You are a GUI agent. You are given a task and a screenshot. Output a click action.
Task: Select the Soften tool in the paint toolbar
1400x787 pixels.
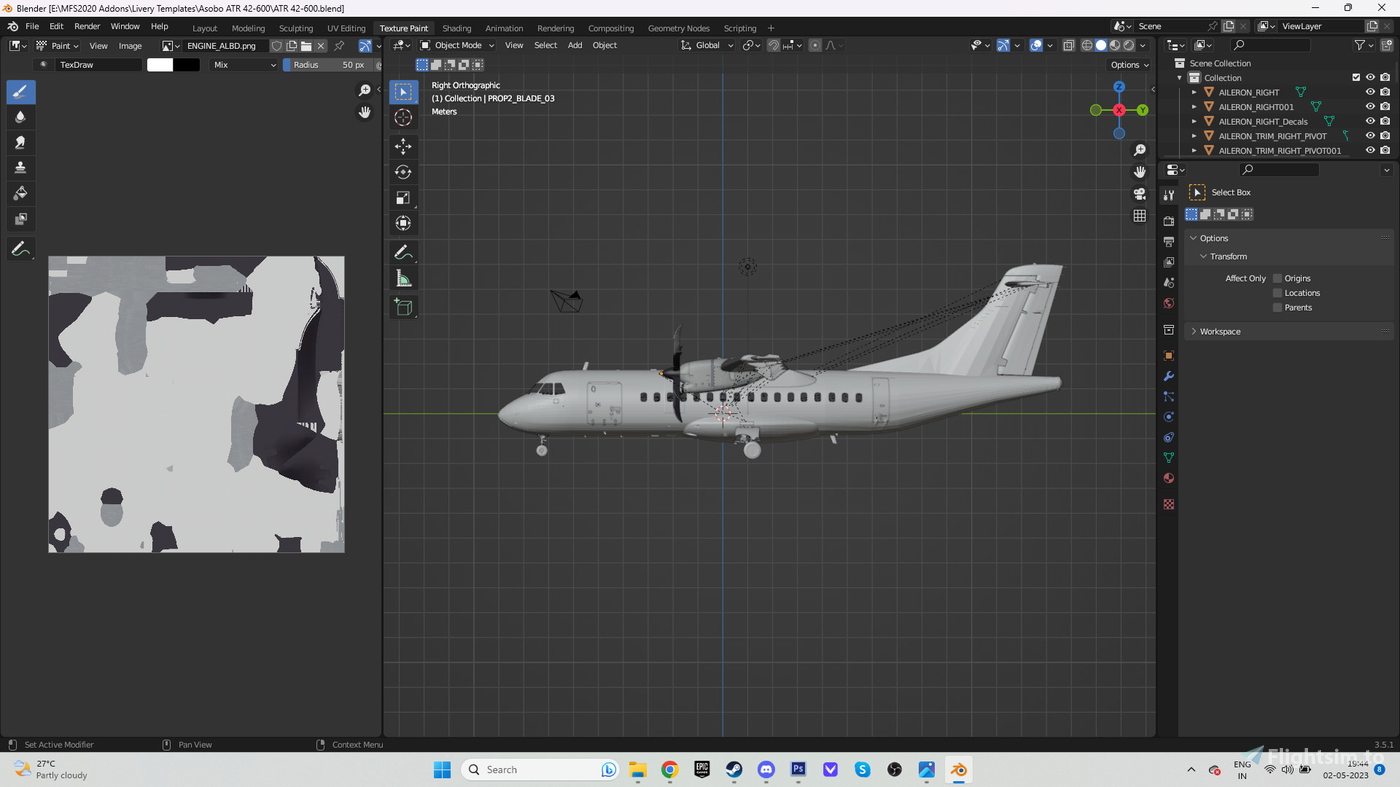(20, 117)
